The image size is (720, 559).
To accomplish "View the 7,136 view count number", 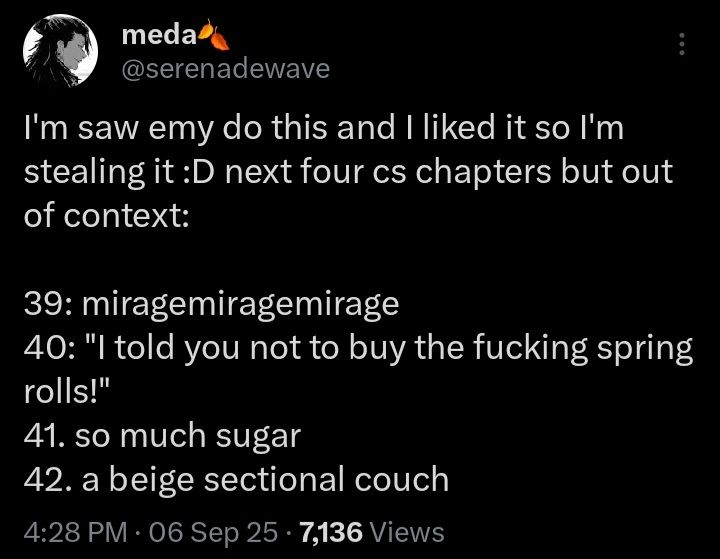I will point(331,532).
